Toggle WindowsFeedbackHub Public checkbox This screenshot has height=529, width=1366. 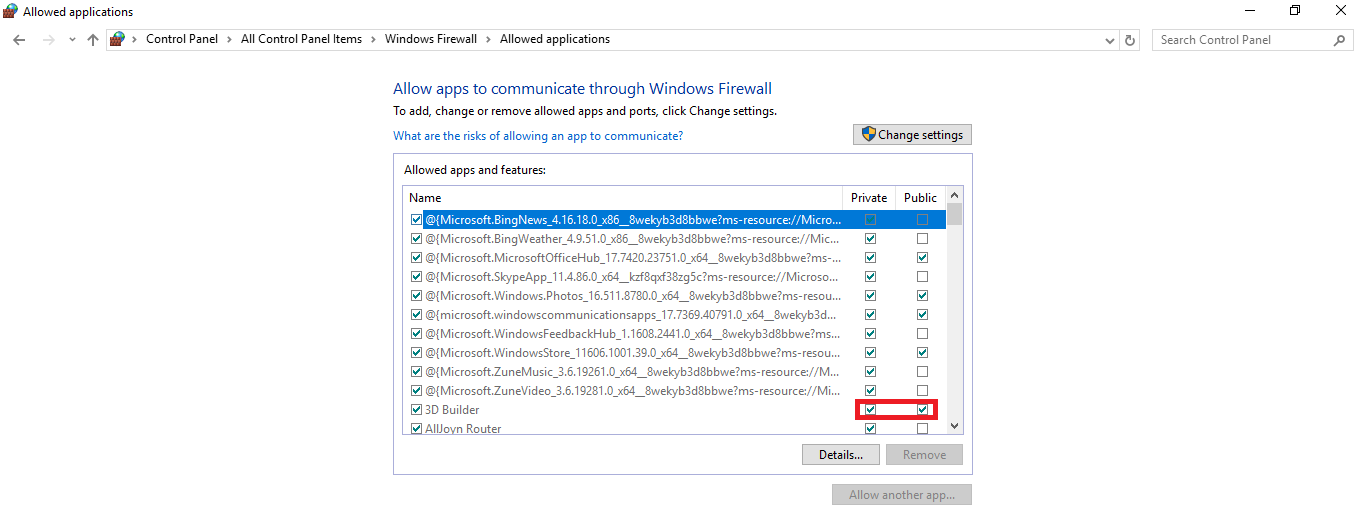tap(922, 334)
